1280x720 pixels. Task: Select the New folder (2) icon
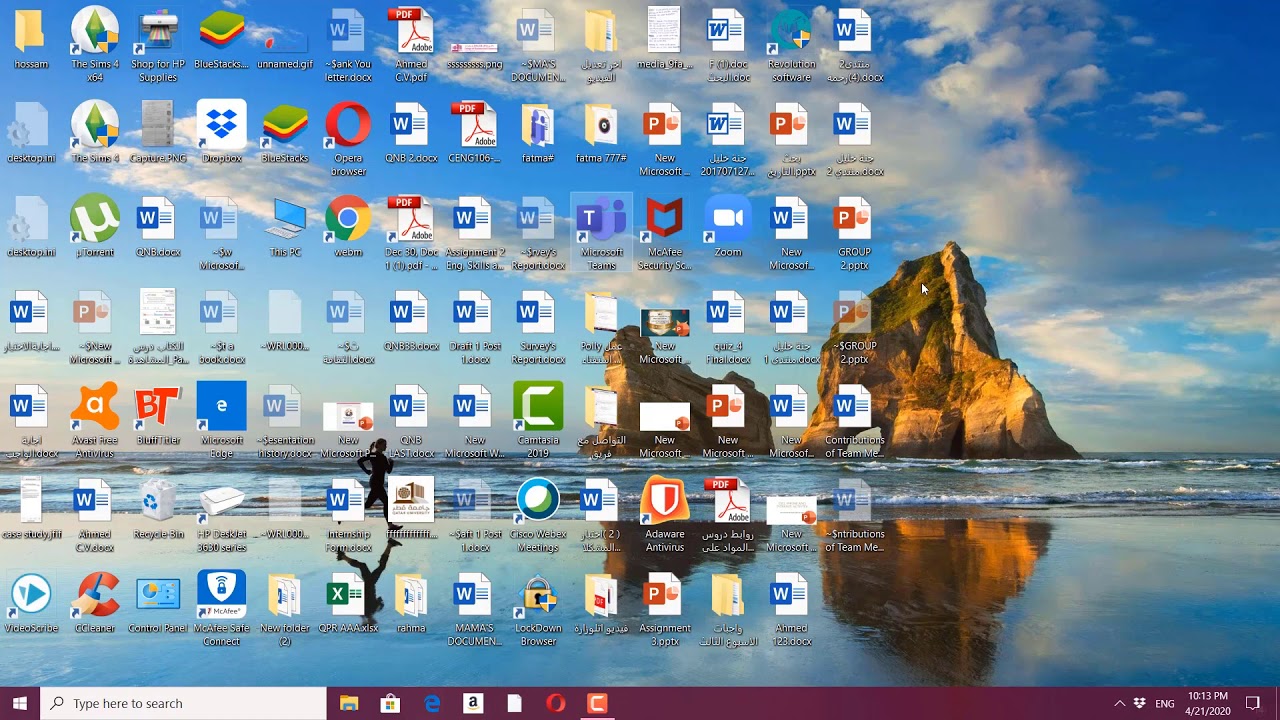(x=285, y=609)
